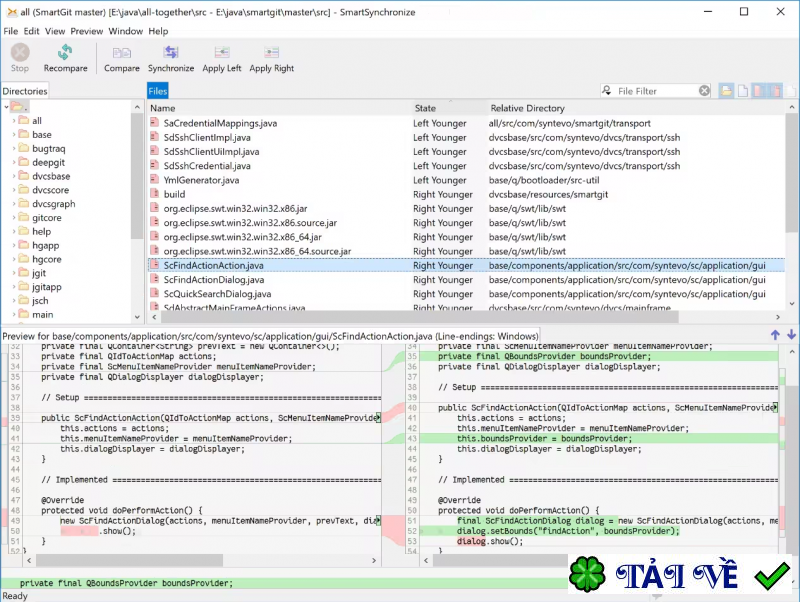Click file icon beside ScFindActionDialog.java

point(155,279)
